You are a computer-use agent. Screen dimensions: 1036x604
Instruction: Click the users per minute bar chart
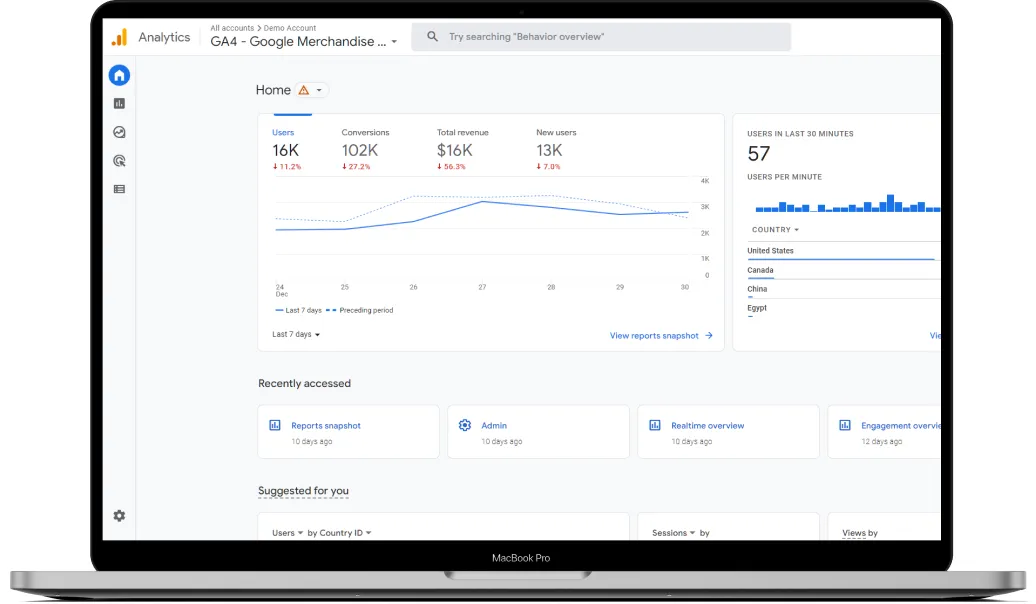pos(848,203)
